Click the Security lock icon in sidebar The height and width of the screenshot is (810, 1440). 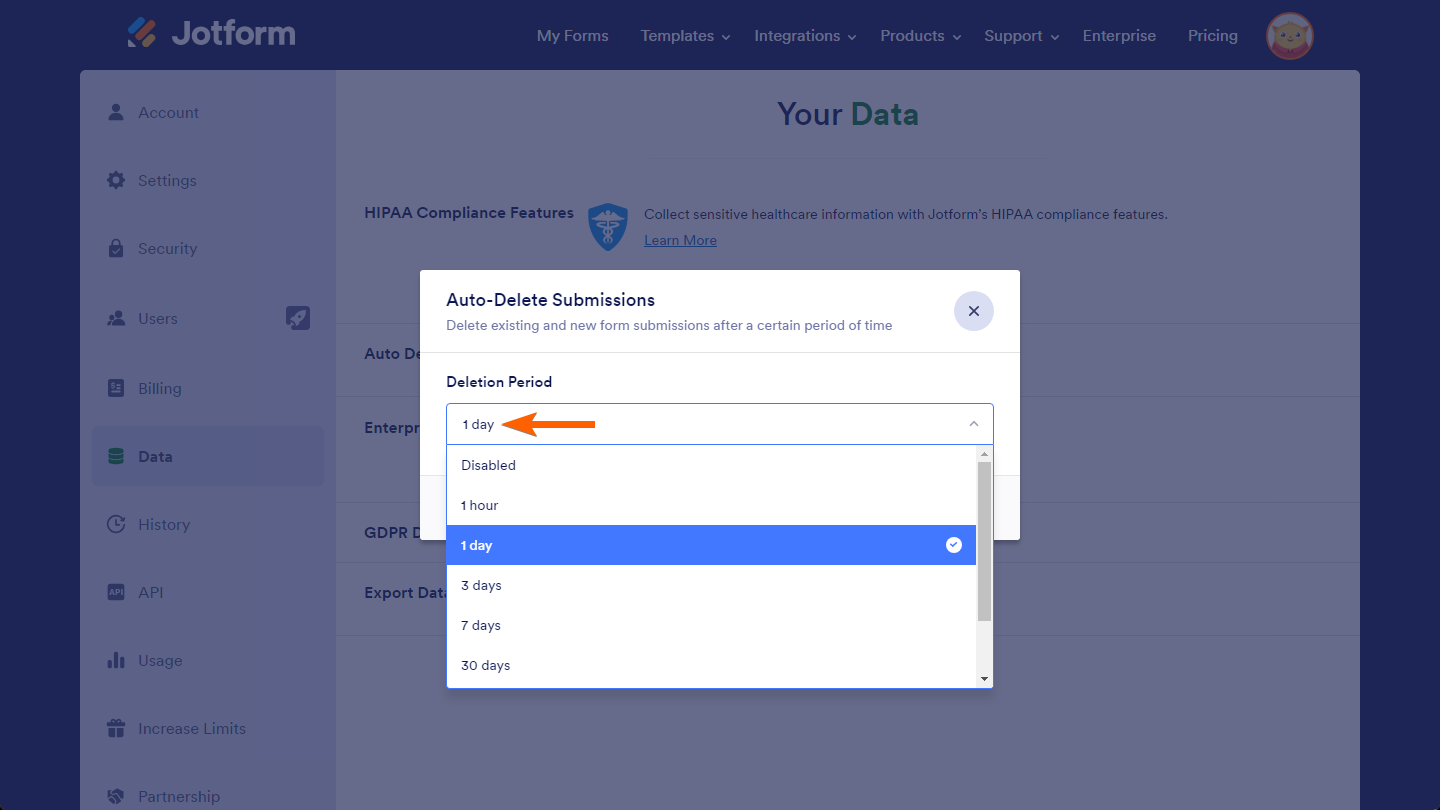click(116, 248)
